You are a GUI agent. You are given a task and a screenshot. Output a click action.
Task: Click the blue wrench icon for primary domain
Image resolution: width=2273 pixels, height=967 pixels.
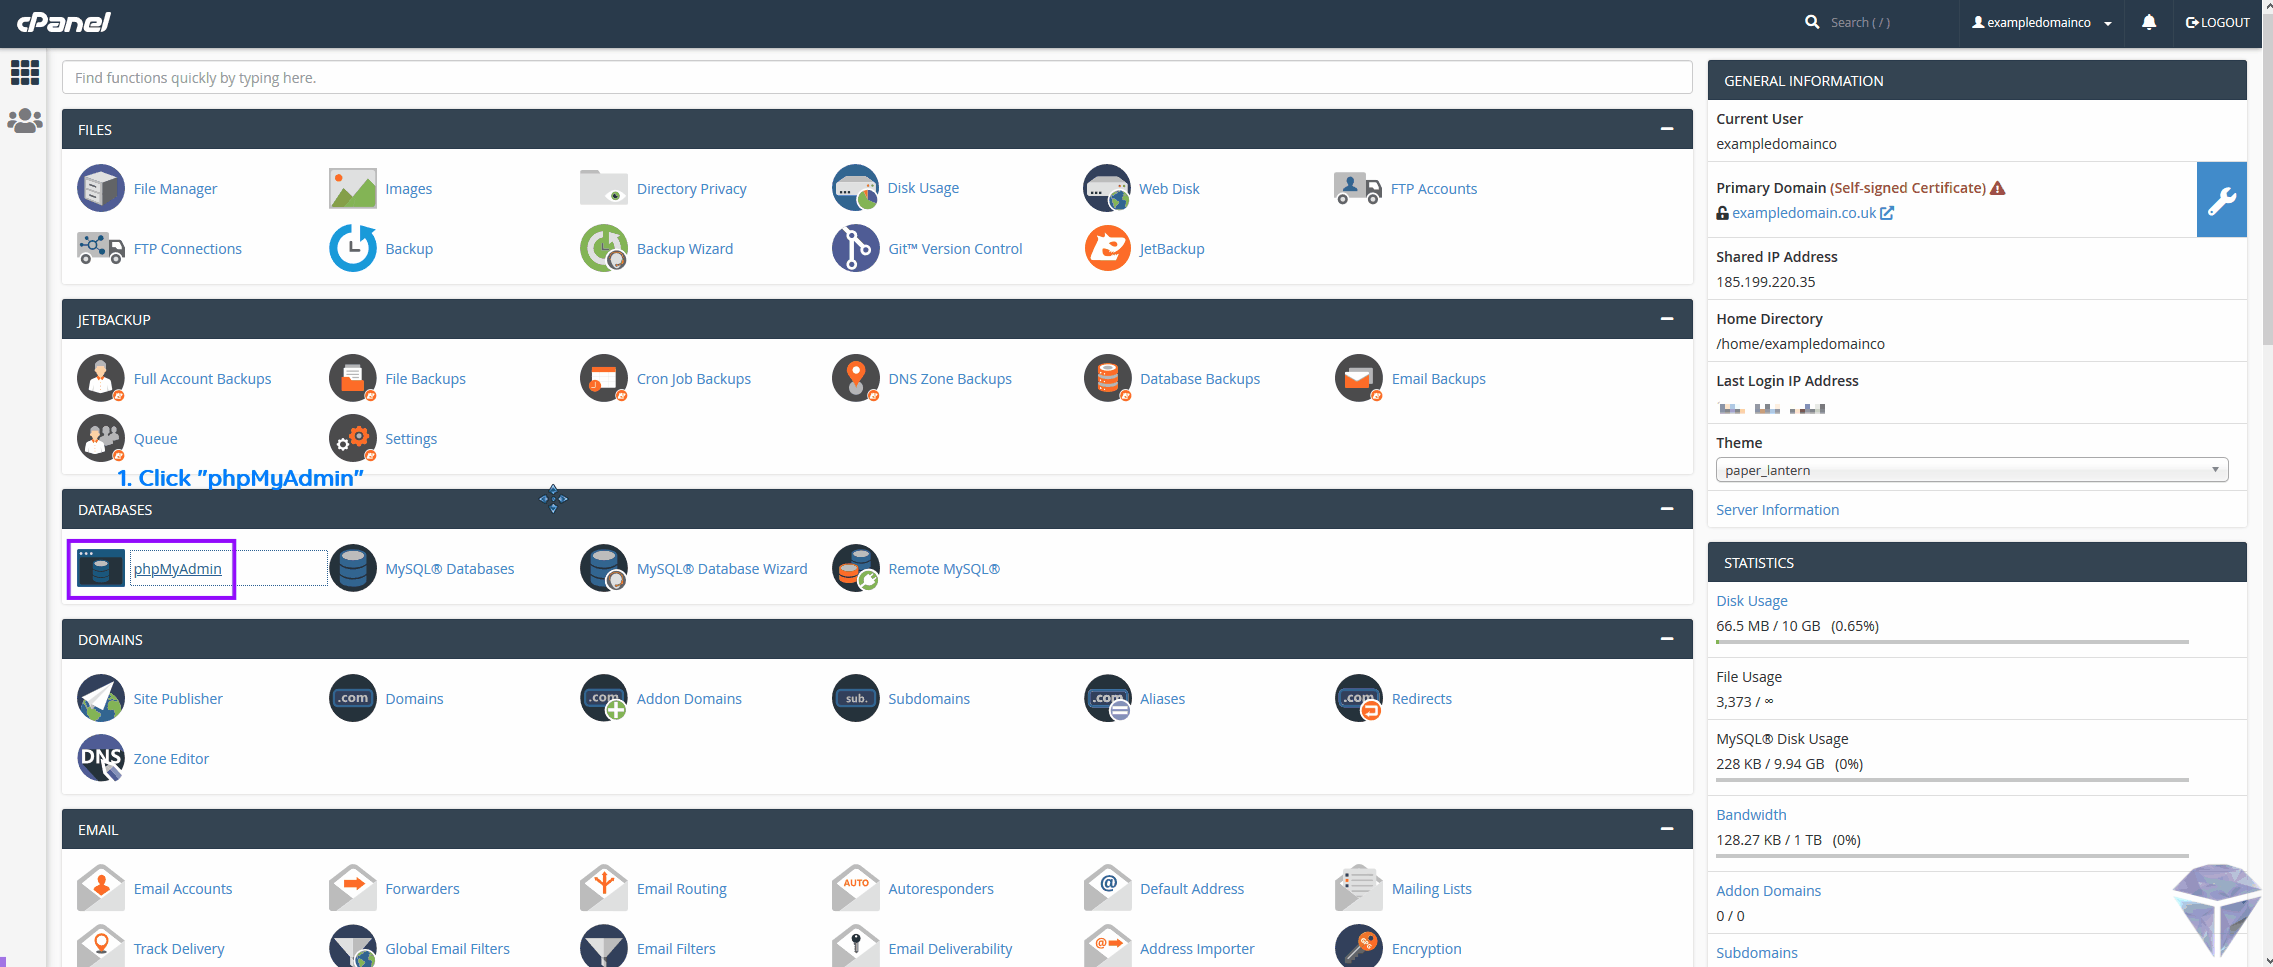pyautogui.click(x=2222, y=200)
